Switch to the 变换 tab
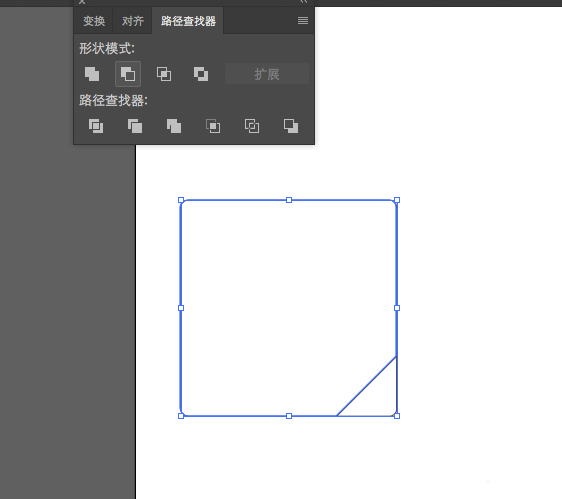562x499 pixels. [x=94, y=21]
